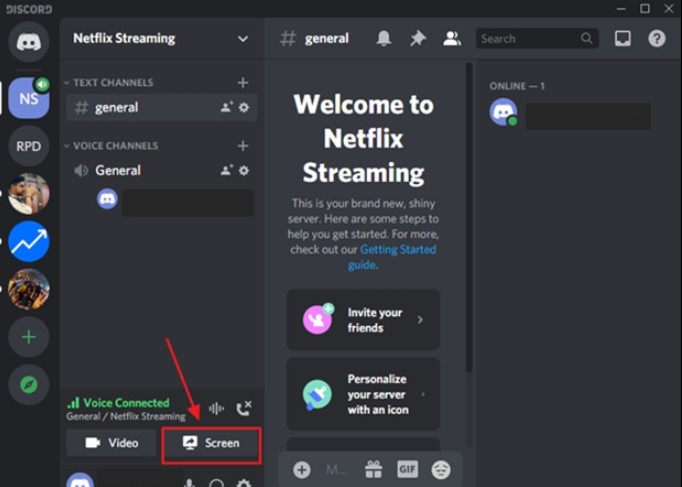Open the RPD server
The width and height of the screenshot is (682, 487).
(x=29, y=146)
